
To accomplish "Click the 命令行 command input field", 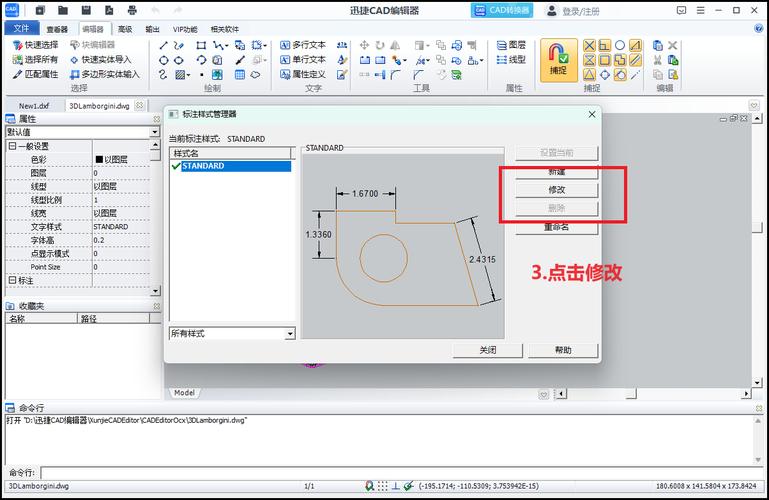I will 400,473.
